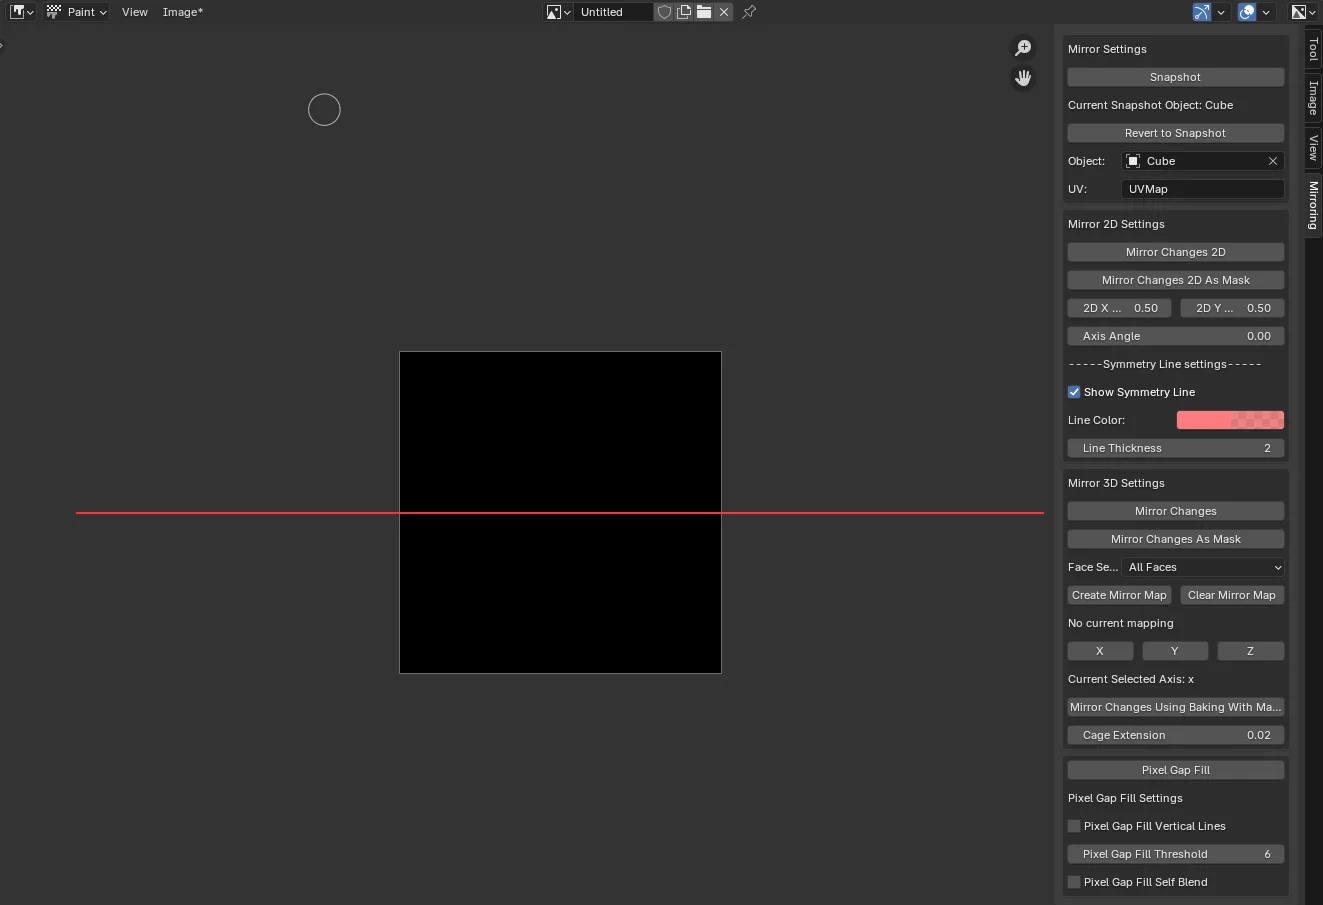Open the Line Color swatch
1323x905 pixels.
[x=1229, y=420]
